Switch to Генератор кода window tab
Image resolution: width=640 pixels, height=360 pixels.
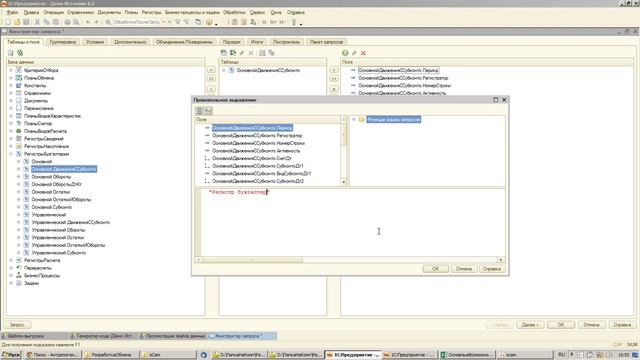(x=103, y=336)
